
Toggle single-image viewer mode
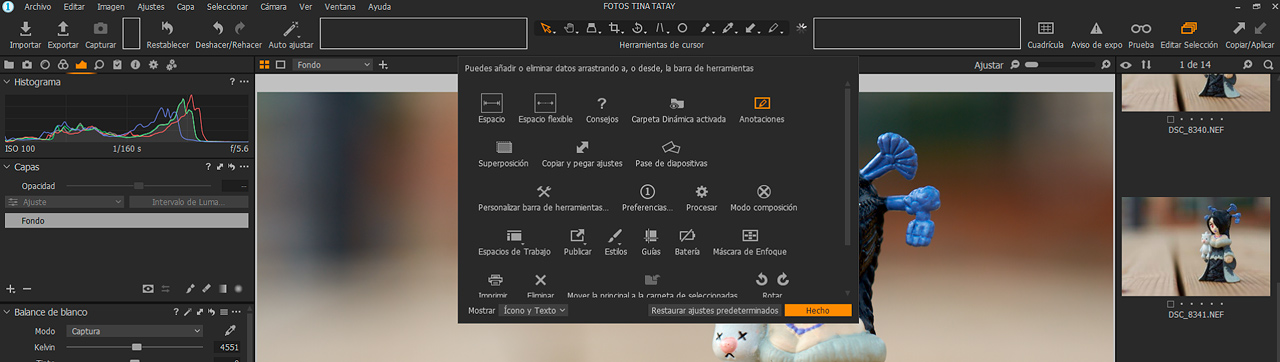click(281, 64)
